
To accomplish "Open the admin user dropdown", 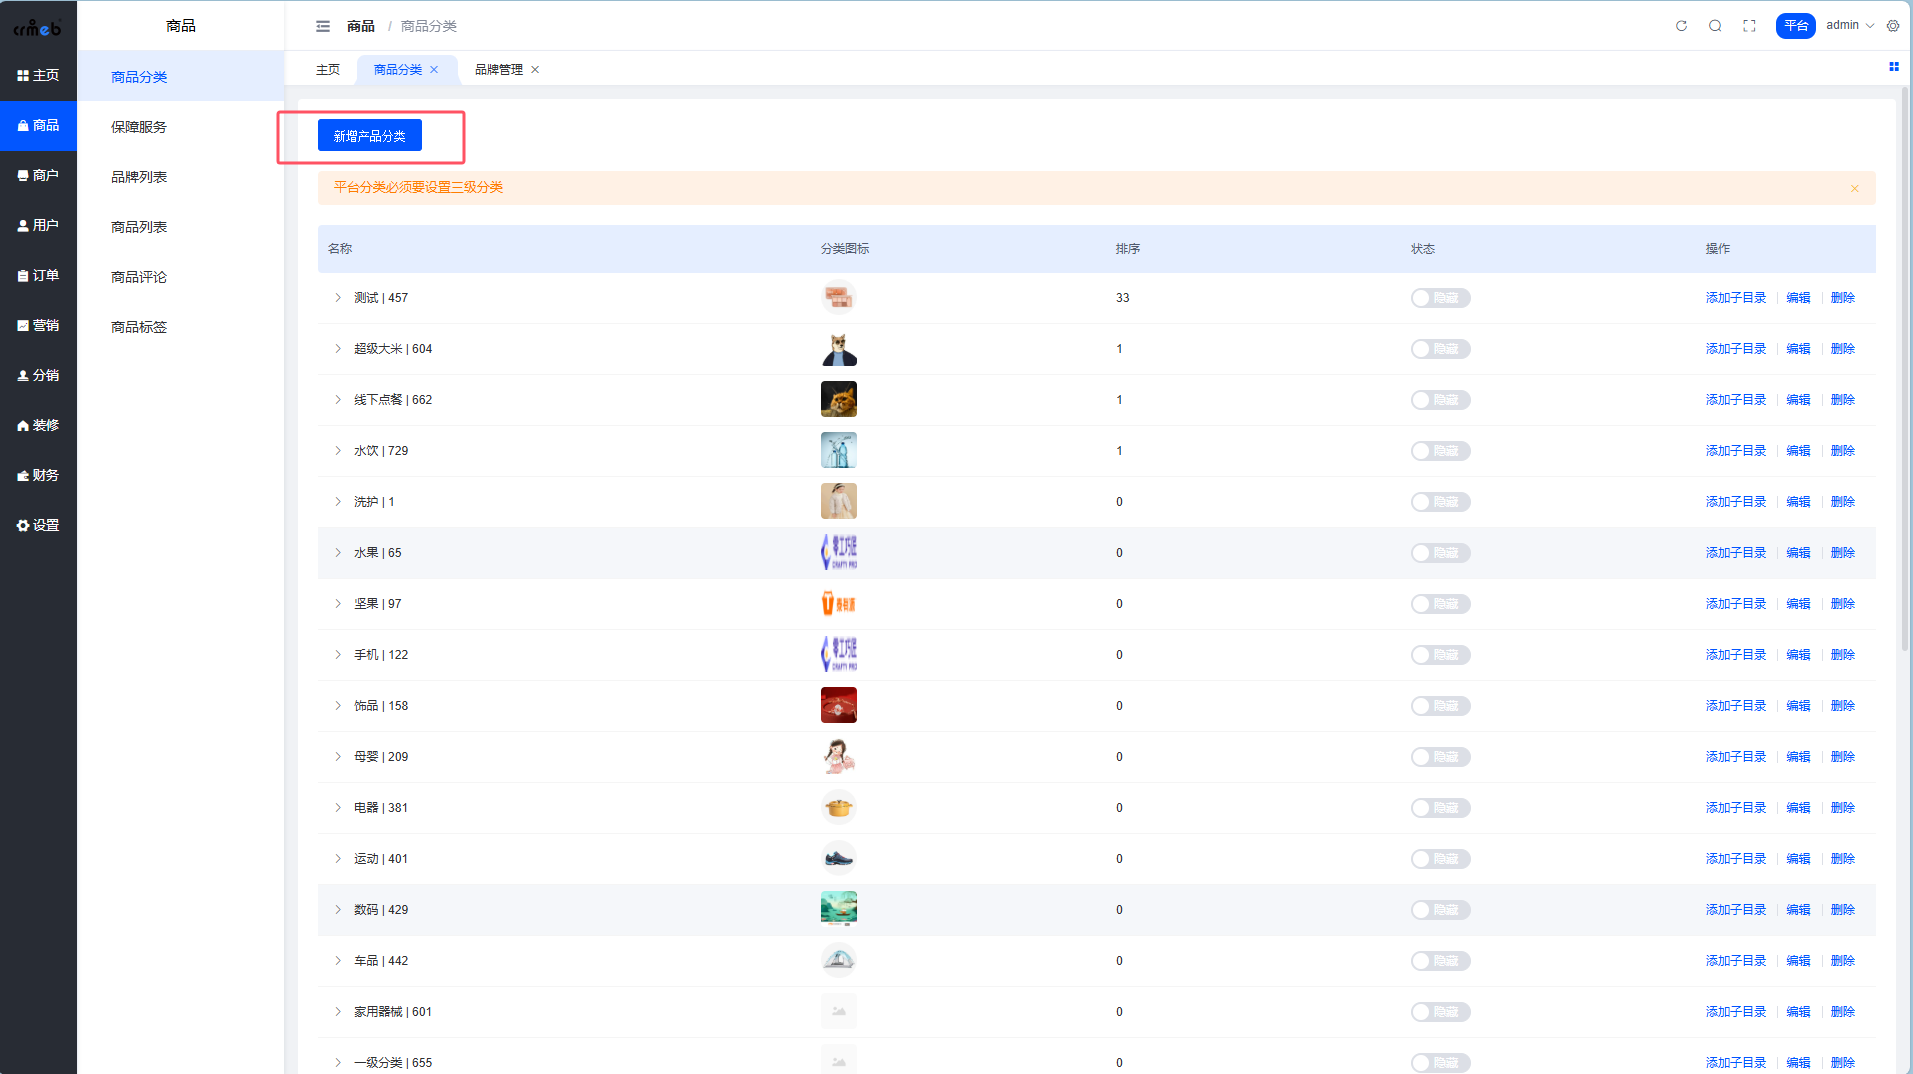I will 1849,26.
